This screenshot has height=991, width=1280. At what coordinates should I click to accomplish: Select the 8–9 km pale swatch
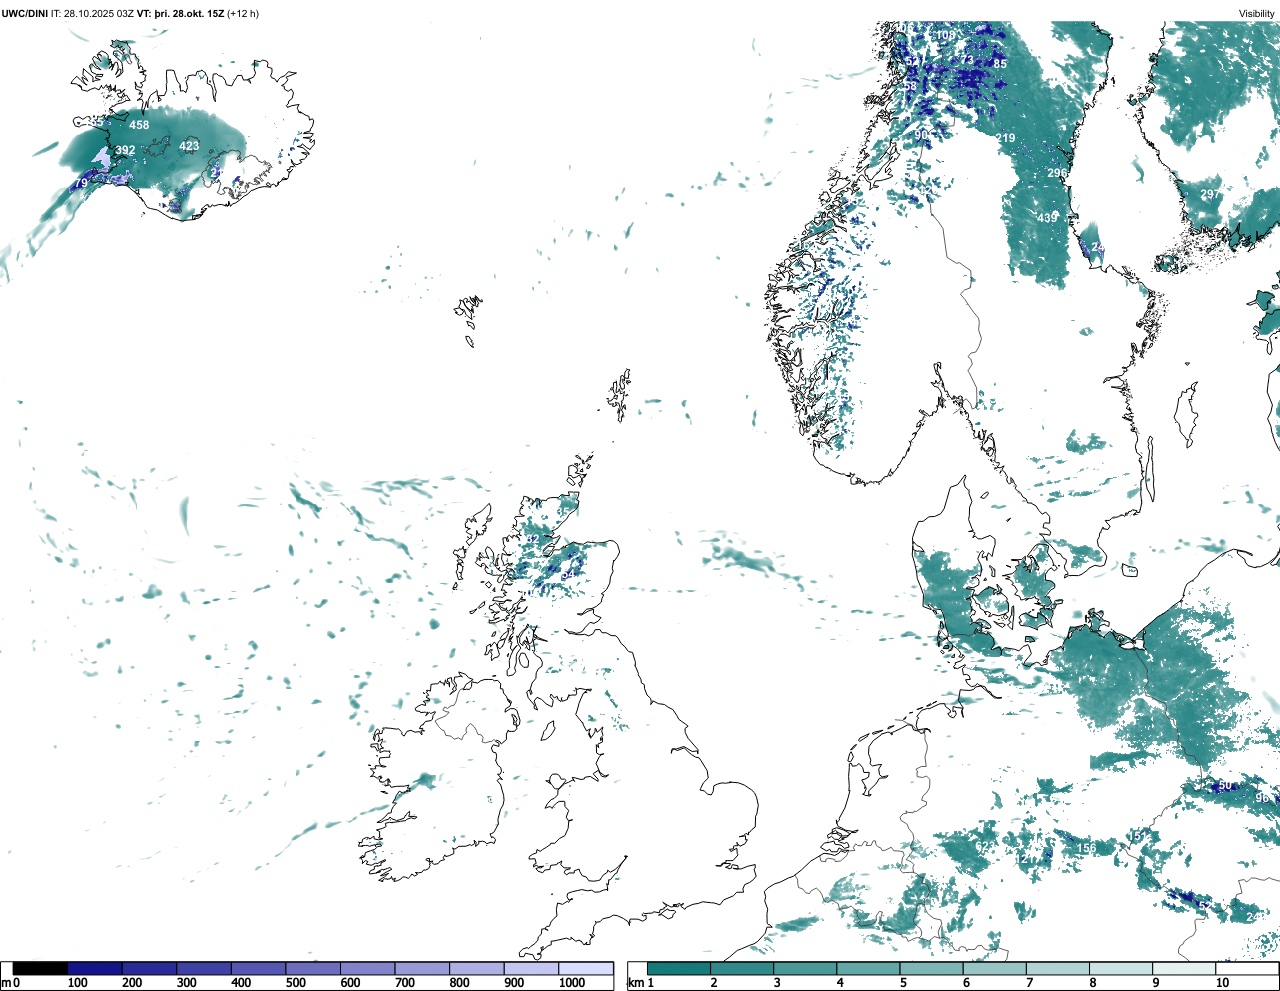(x=1121, y=968)
